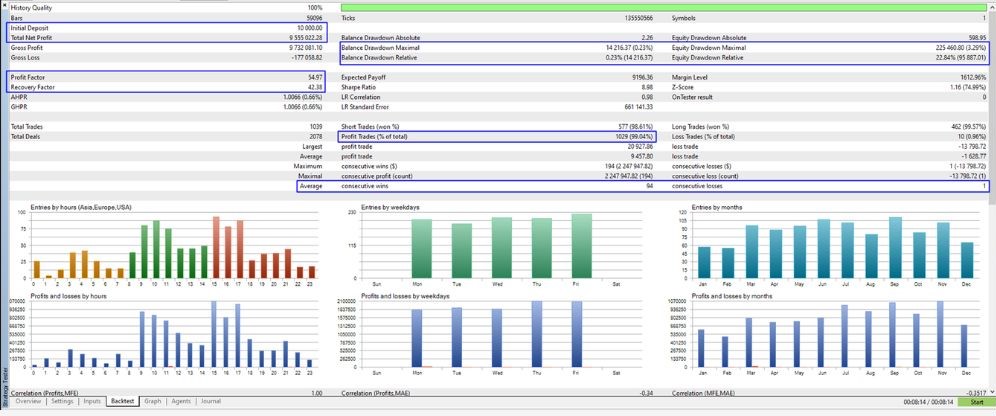Close the Strategy Tester panel
The width and height of the screenshot is (996, 416).
3,5
